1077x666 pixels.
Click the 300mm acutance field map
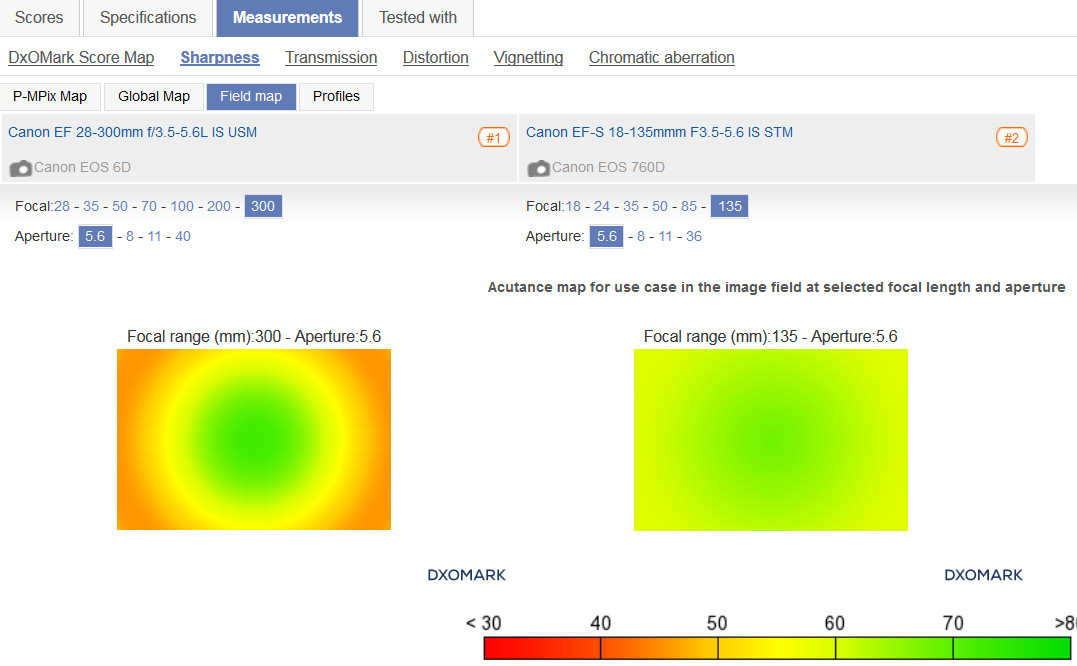click(x=254, y=439)
